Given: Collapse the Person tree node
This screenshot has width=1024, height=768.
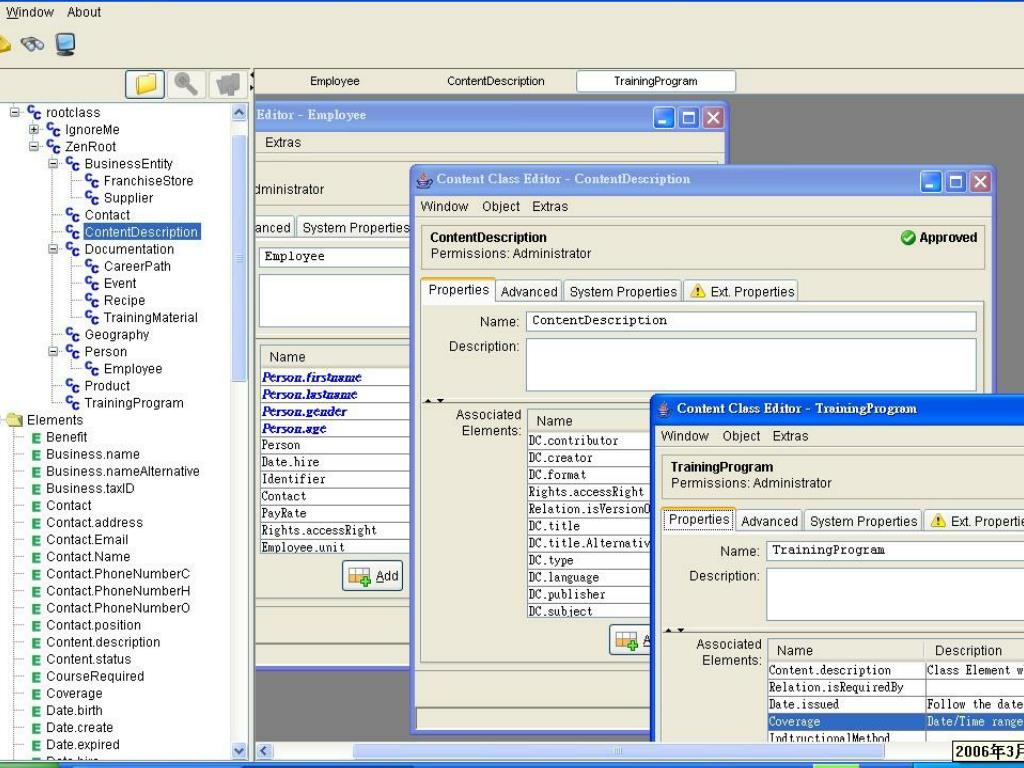Looking at the screenshot, I should pos(54,351).
